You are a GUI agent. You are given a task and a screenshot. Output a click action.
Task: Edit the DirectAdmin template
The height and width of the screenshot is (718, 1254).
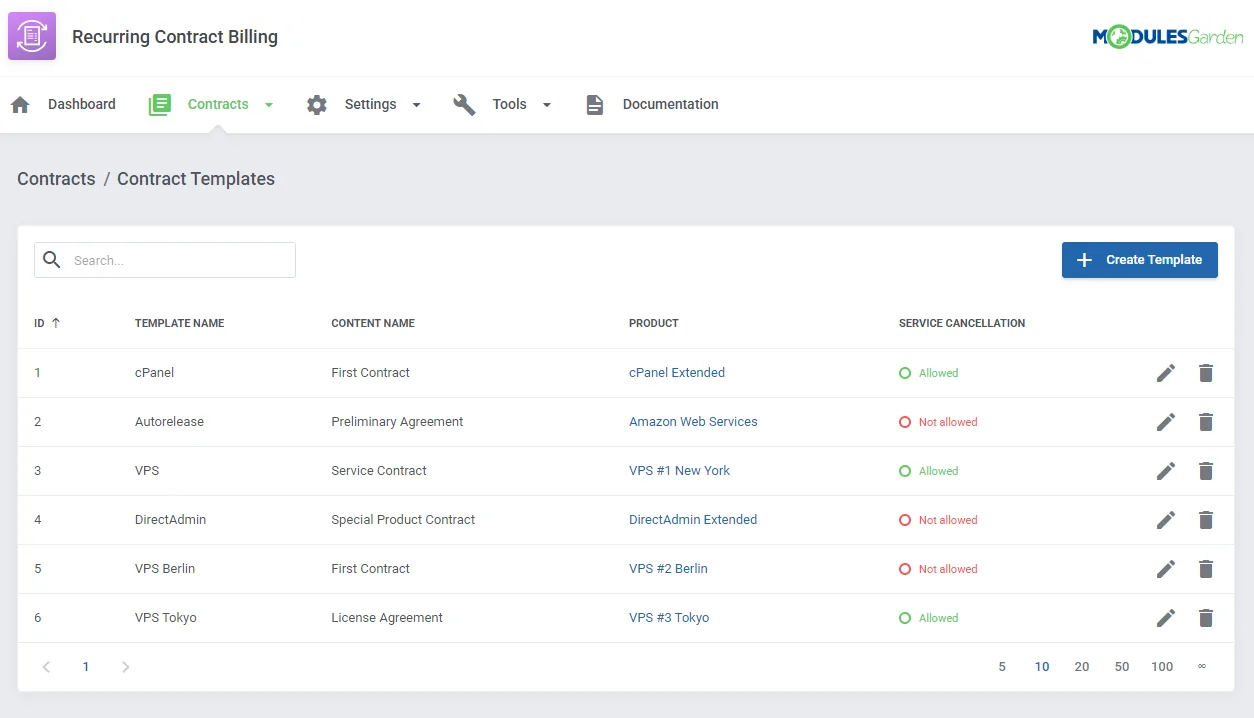1166,520
